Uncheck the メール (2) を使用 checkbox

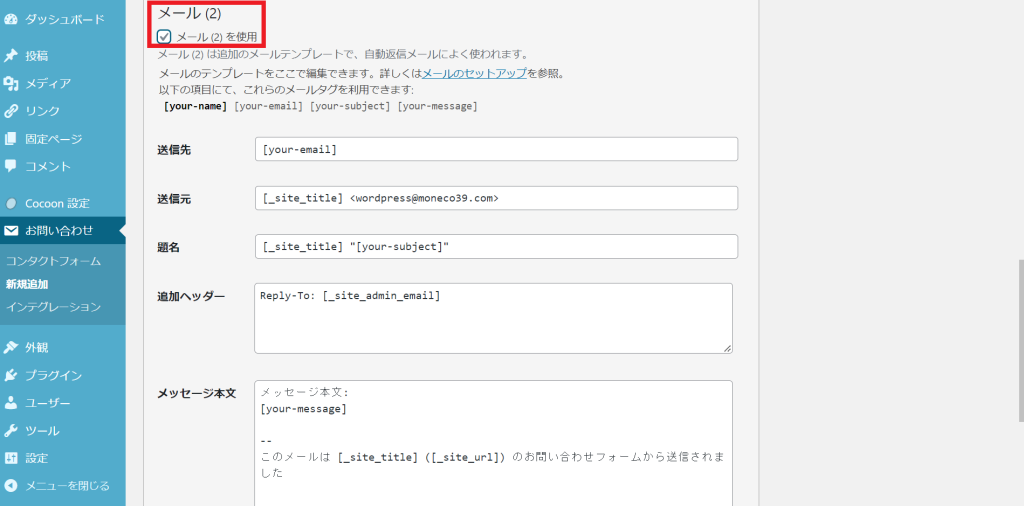(x=164, y=37)
